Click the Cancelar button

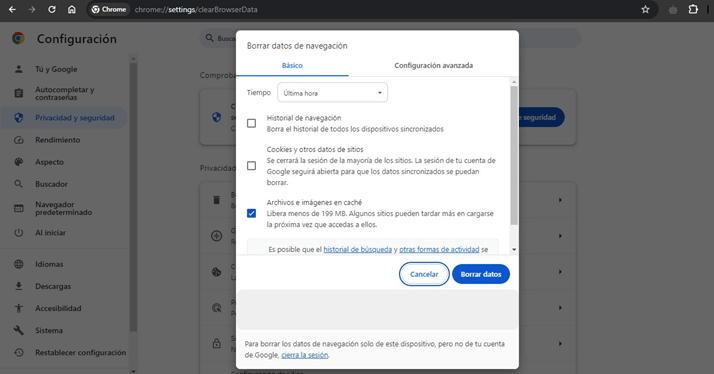pos(424,274)
